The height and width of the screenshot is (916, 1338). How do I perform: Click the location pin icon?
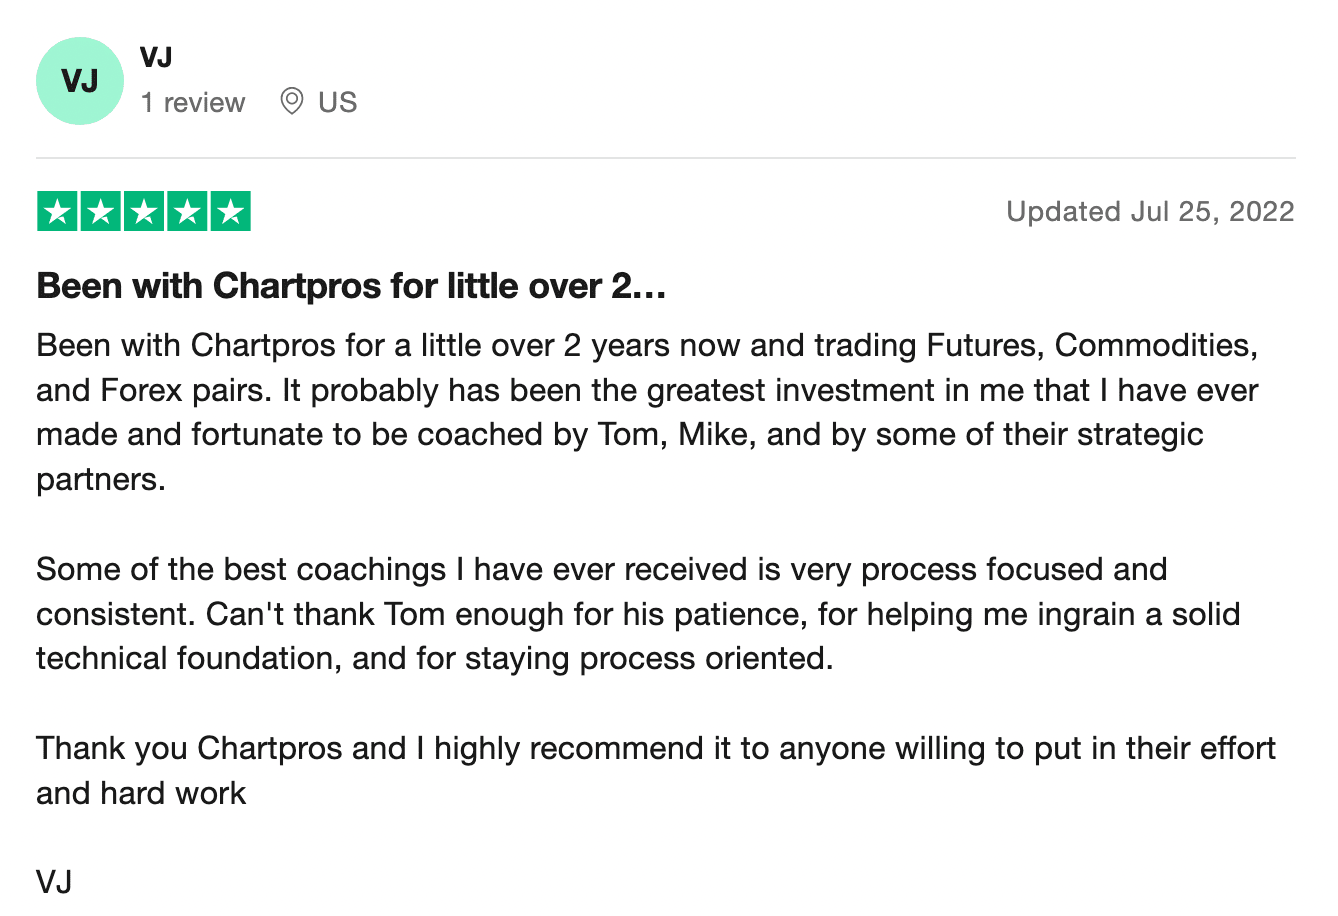291,102
